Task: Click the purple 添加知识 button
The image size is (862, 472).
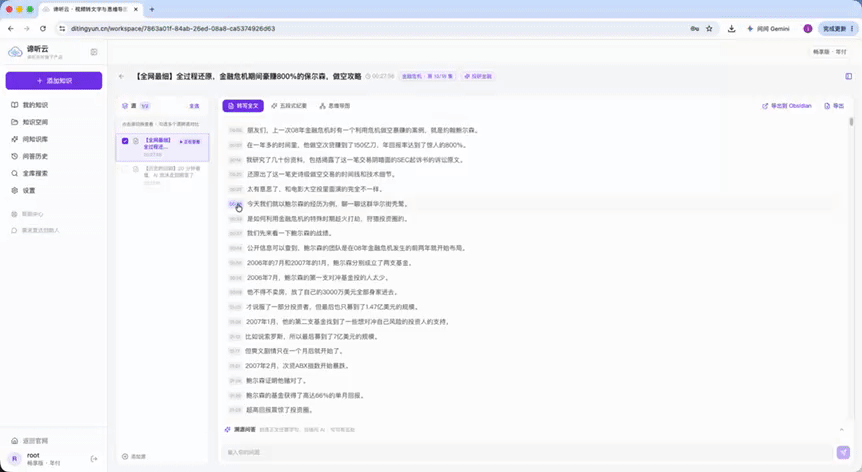Action: 54,81
